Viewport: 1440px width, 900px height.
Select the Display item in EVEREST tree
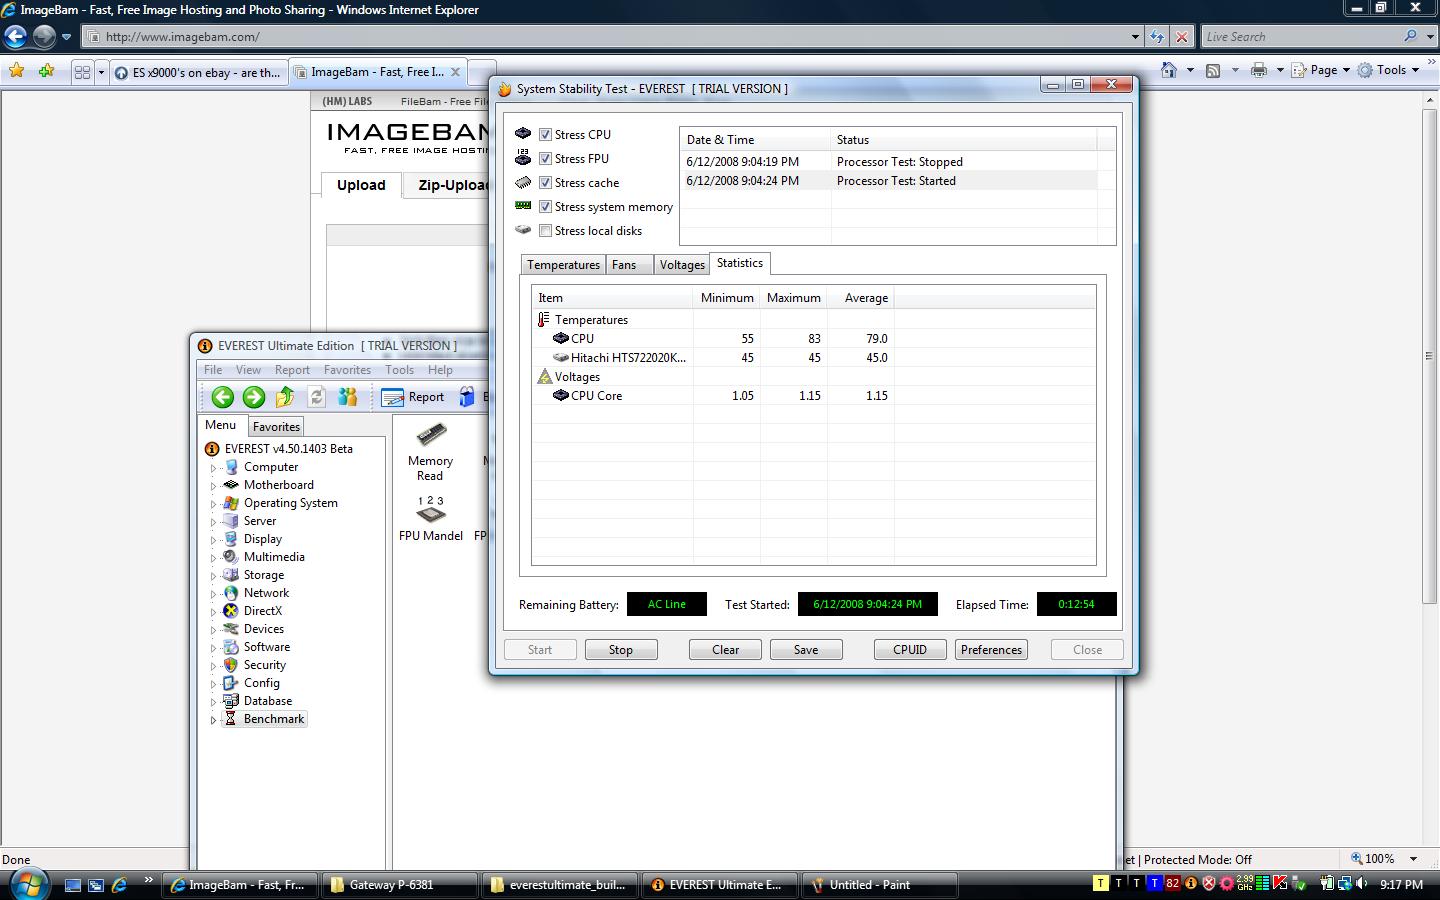[263, 539]
